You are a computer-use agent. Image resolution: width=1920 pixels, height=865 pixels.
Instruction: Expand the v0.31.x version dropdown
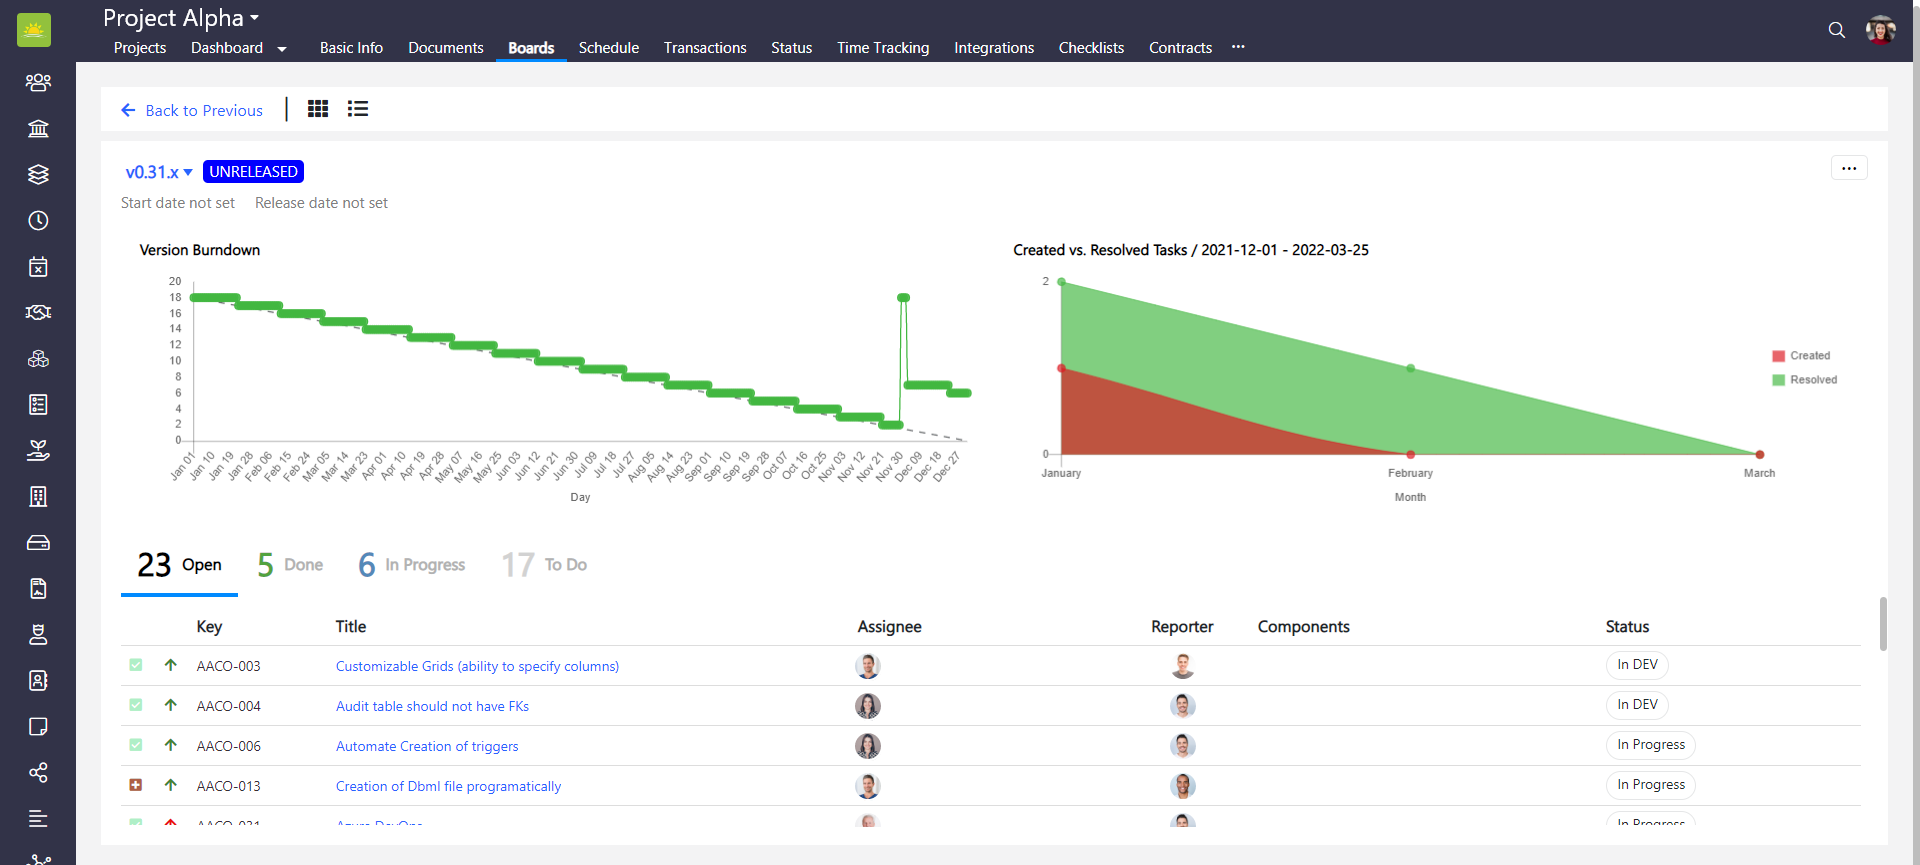(159, 172)
